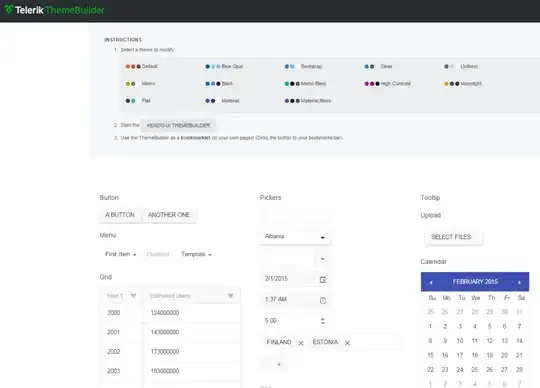Viewport: 540px width, 388px height.
Task: Open filter for Estimated Users column
Action: click(231, 296)
